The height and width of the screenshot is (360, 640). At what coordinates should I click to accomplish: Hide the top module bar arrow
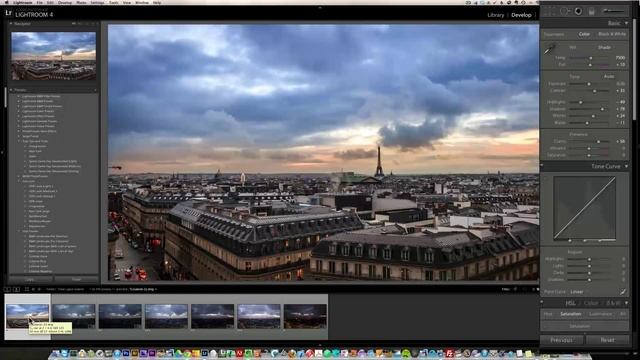point(320,7)
